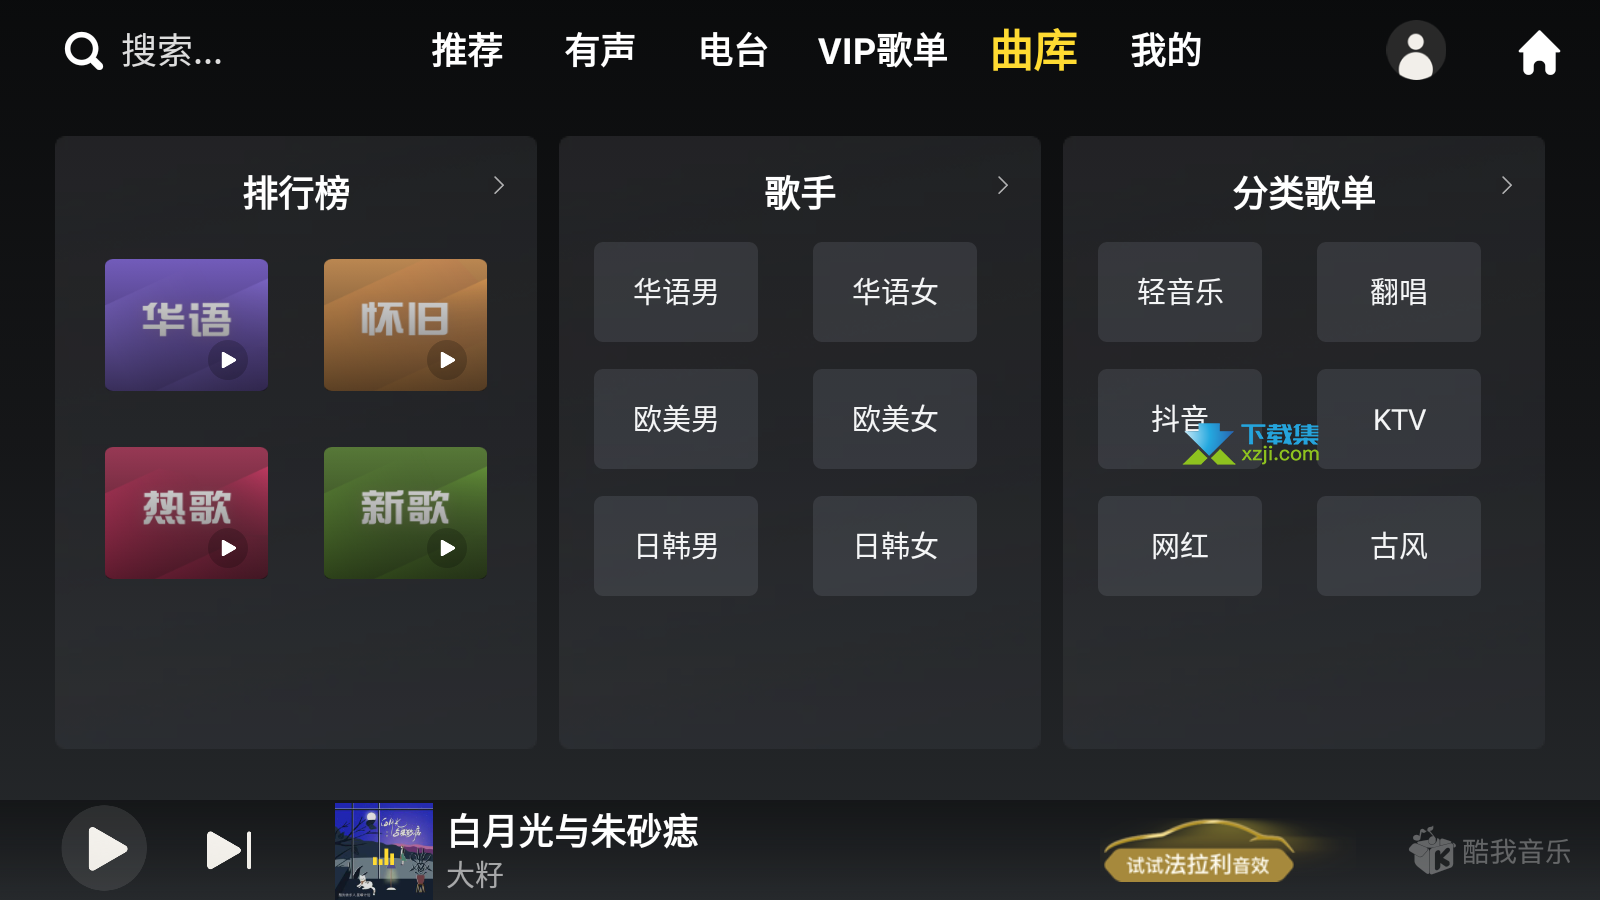This screenshot has width=1600, height=900.
Task: Play the 华语 chart with its play icon
Action: point(228,360)
